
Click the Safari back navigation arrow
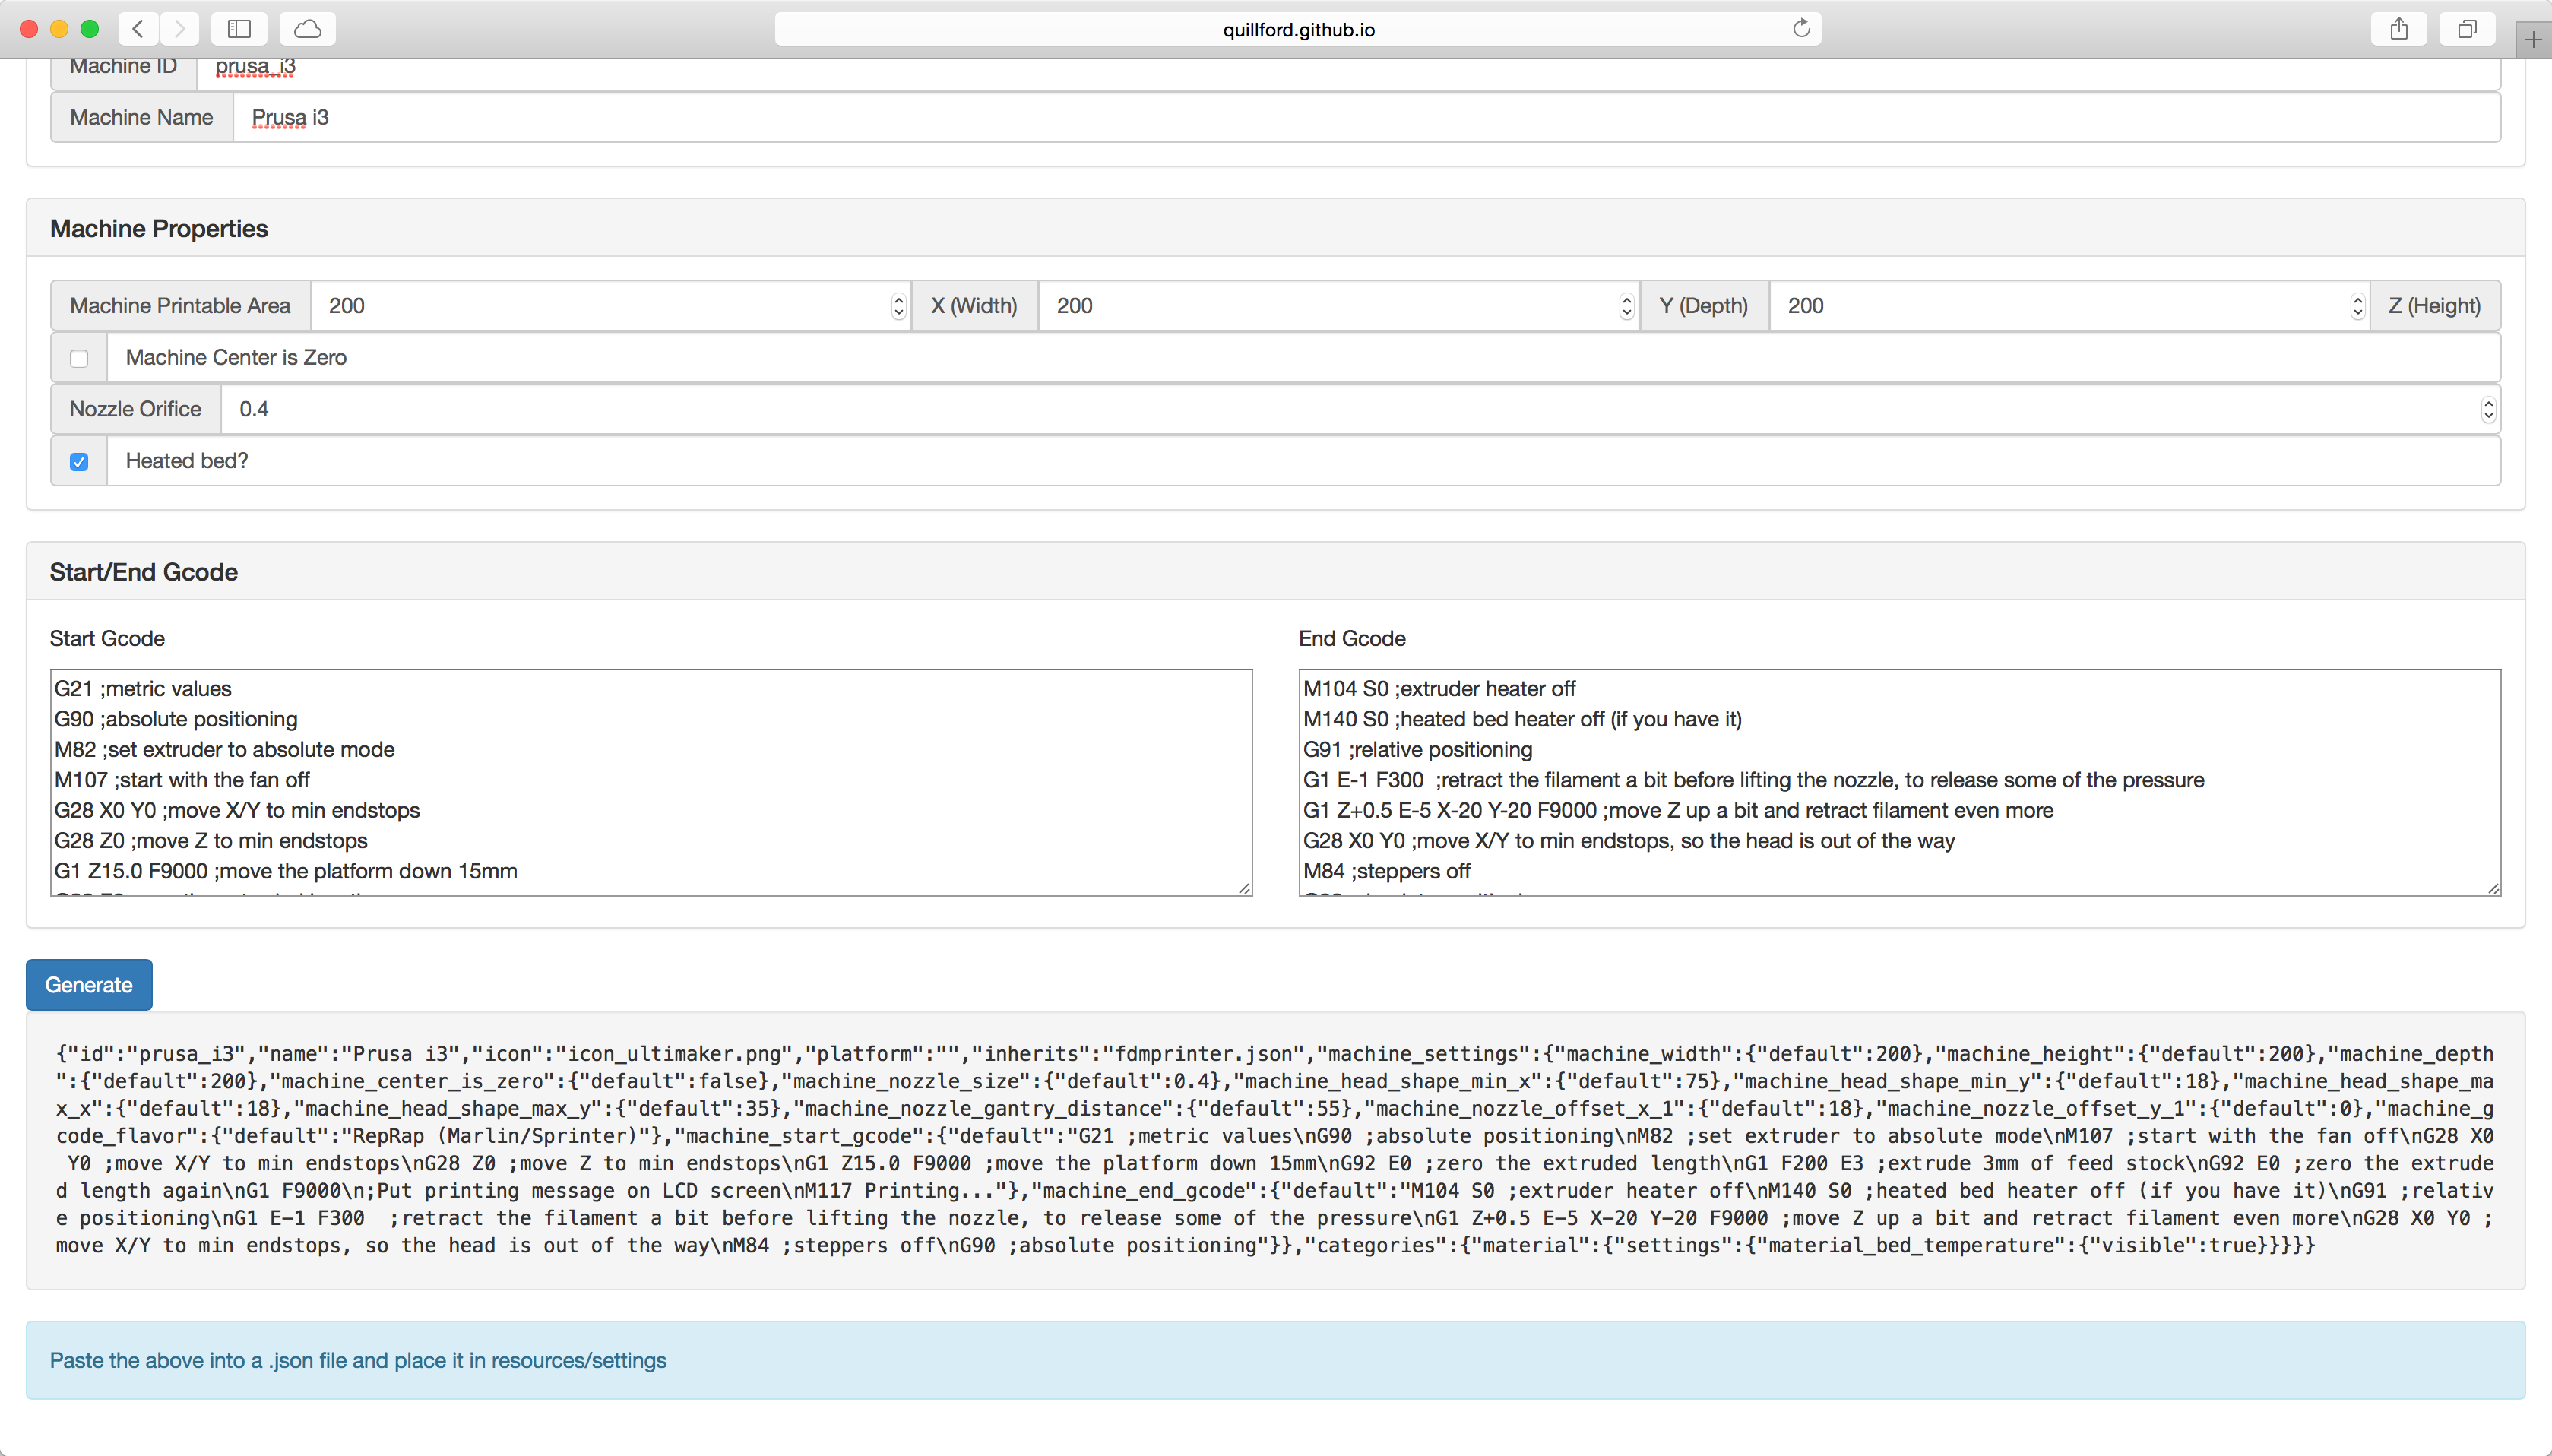tap(138, 29)
